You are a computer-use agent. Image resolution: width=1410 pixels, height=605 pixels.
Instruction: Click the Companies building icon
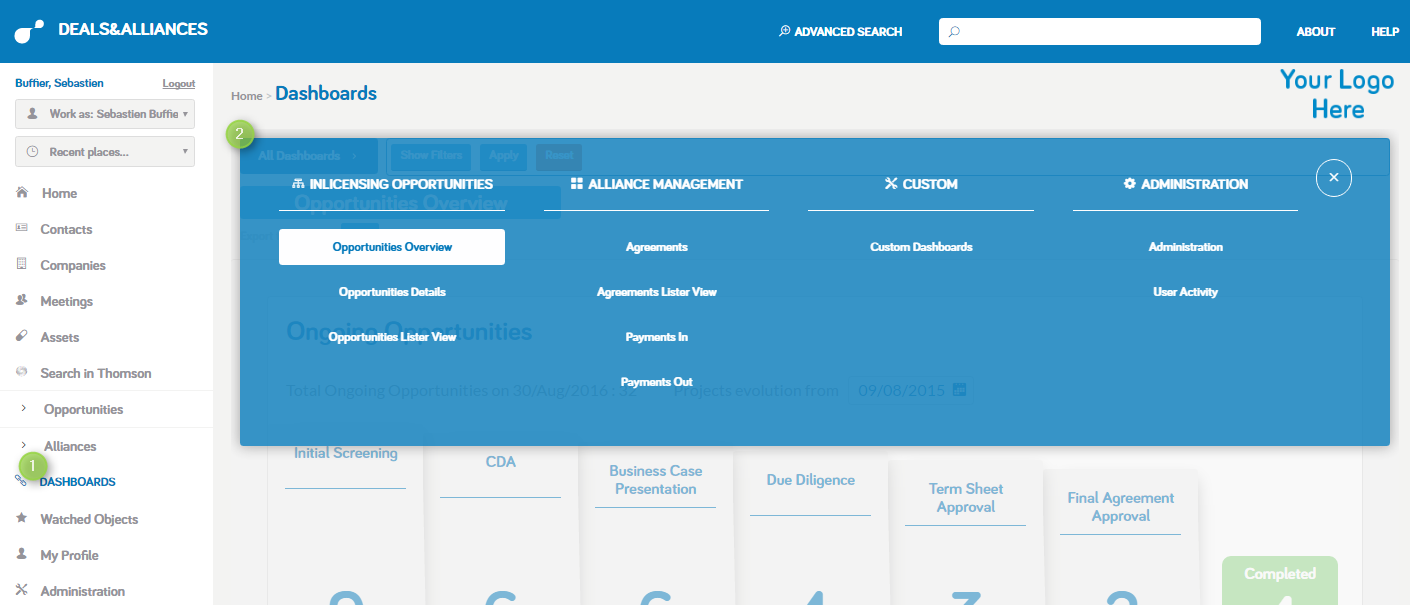(x=22, y=264)
